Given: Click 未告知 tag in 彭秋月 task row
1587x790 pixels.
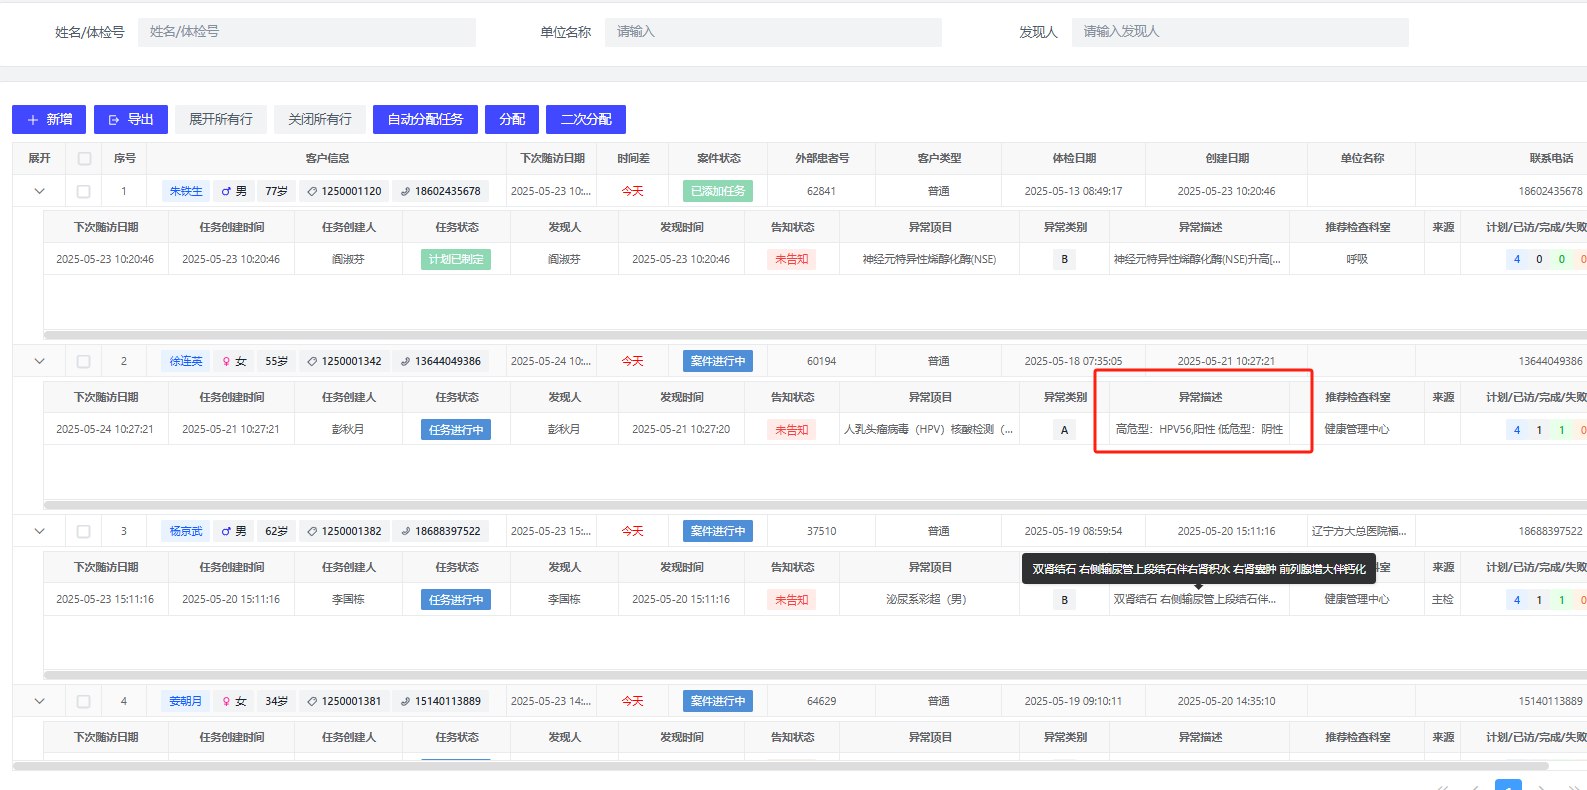Looking at the screenshot, I should (x=792, y=429).
